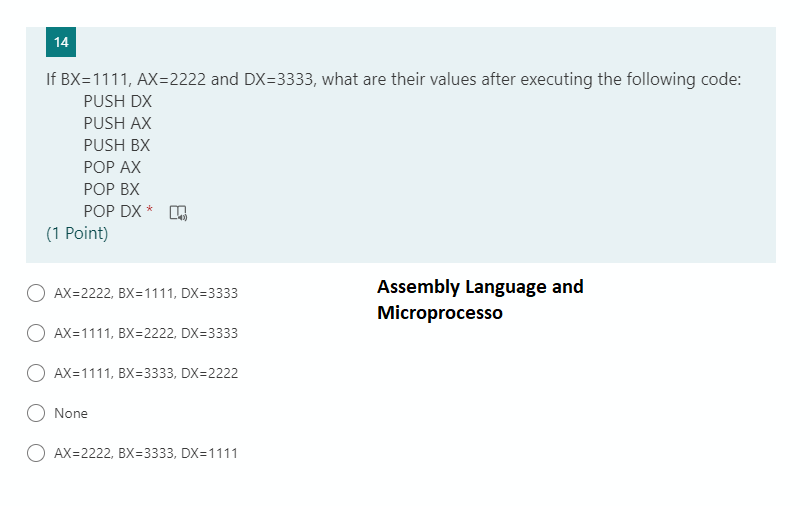Click the question sentence starting If BX=1111
This screenshot has width=810, height=506.
pos(394,79)
